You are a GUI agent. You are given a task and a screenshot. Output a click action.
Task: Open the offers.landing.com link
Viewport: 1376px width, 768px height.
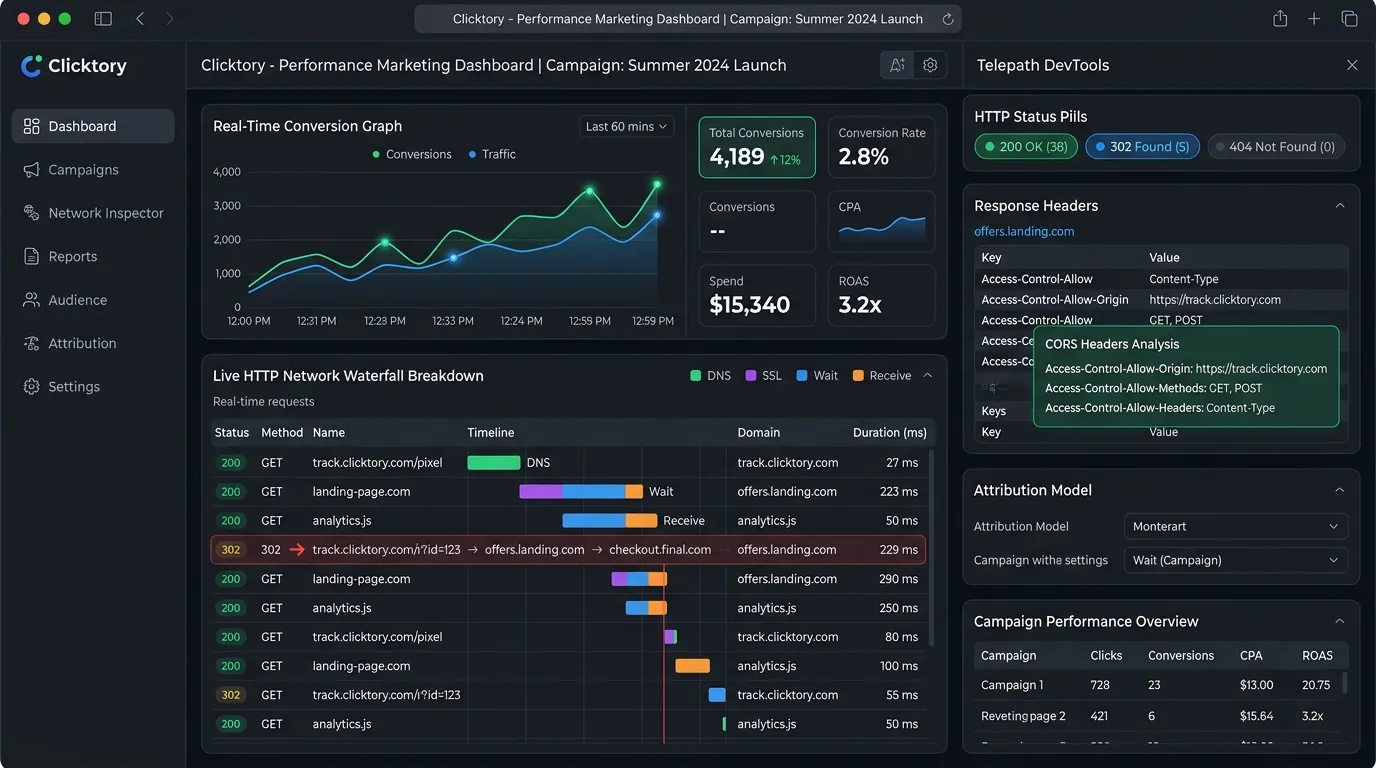point(1024,231)
